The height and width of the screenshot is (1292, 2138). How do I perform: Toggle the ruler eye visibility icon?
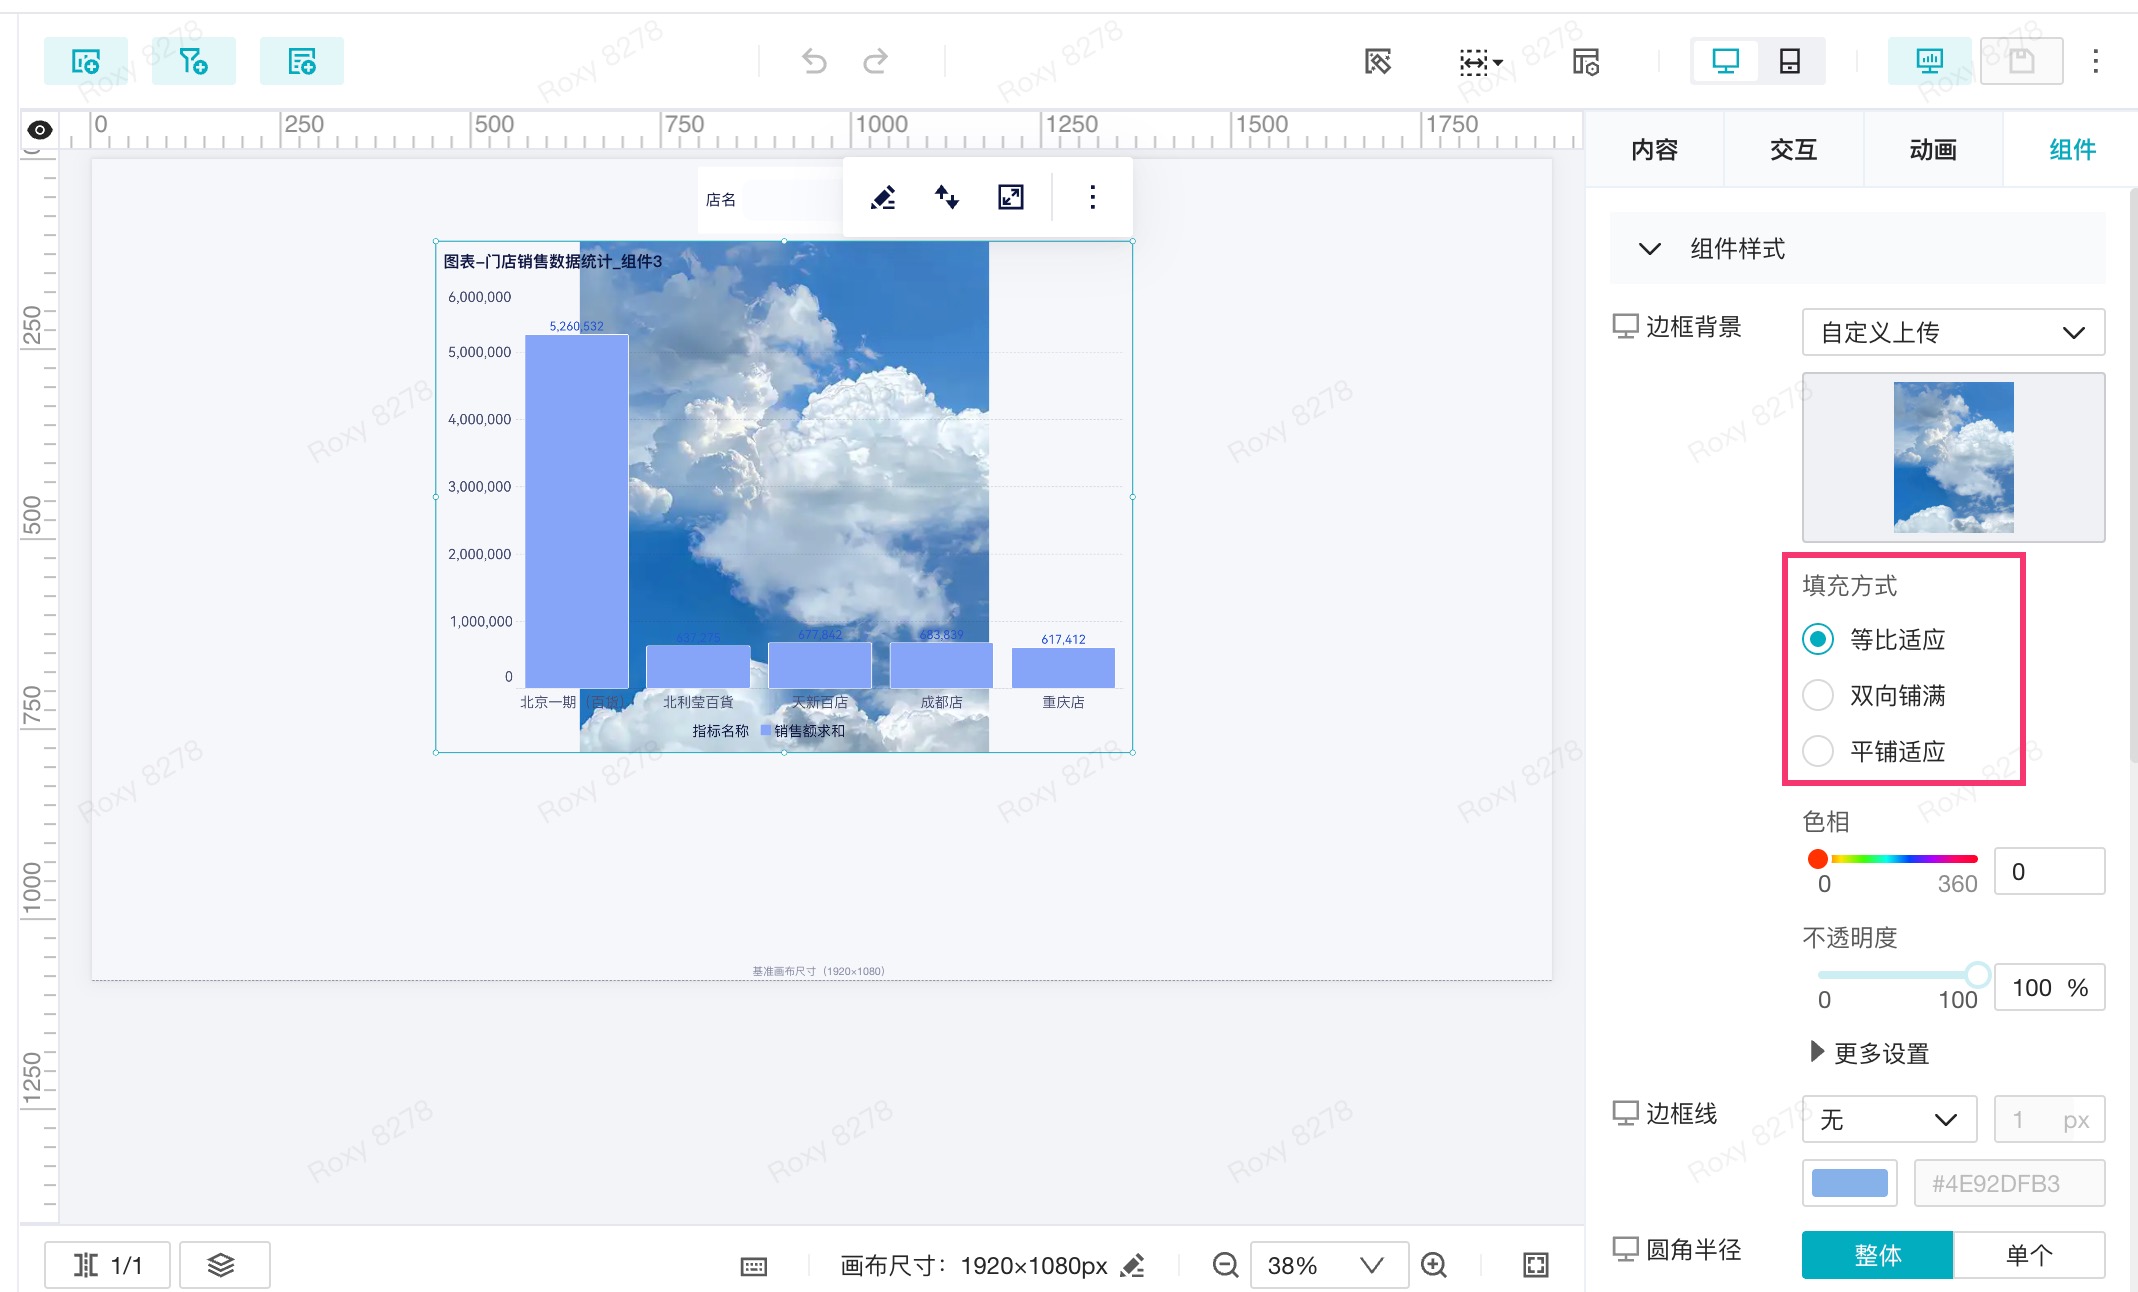point(40,130)
